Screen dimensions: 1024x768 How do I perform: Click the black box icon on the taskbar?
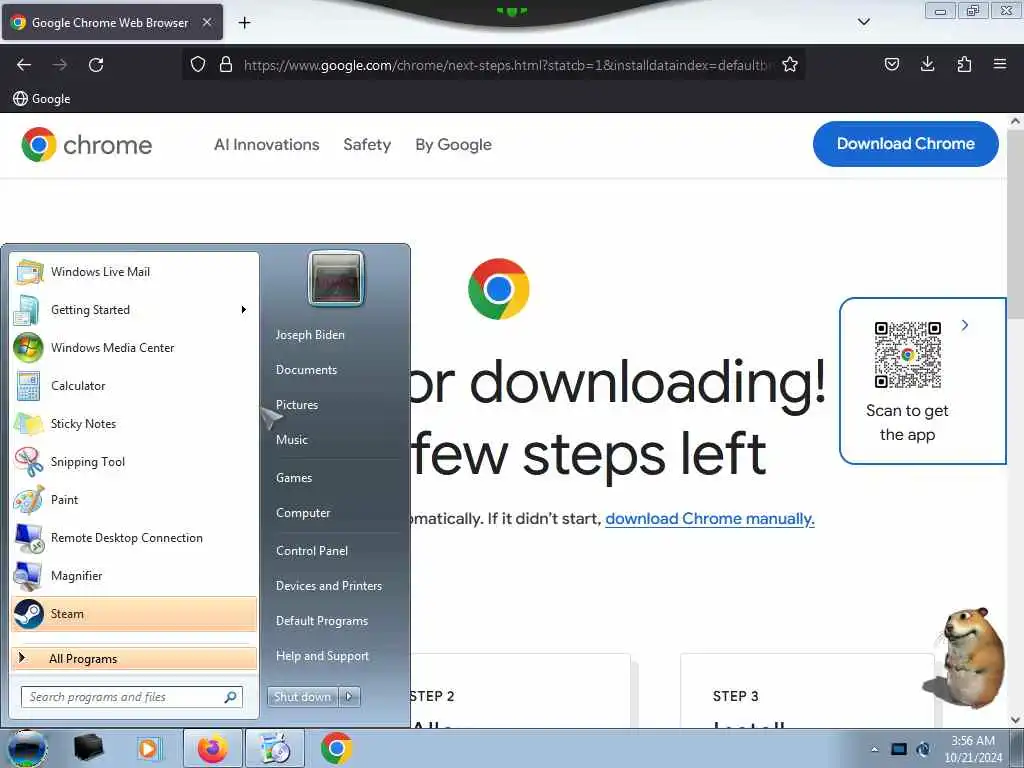point(88,748)
